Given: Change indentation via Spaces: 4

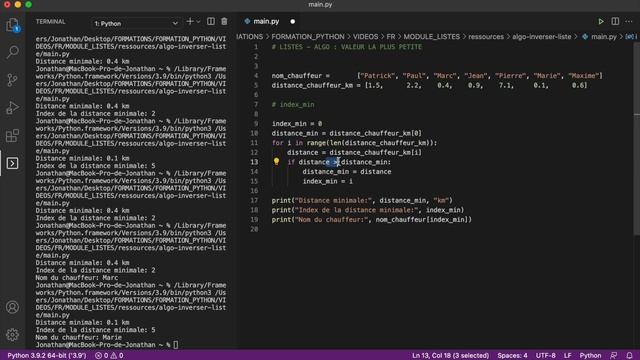Looking at the screenshot, I should point(512,356).
